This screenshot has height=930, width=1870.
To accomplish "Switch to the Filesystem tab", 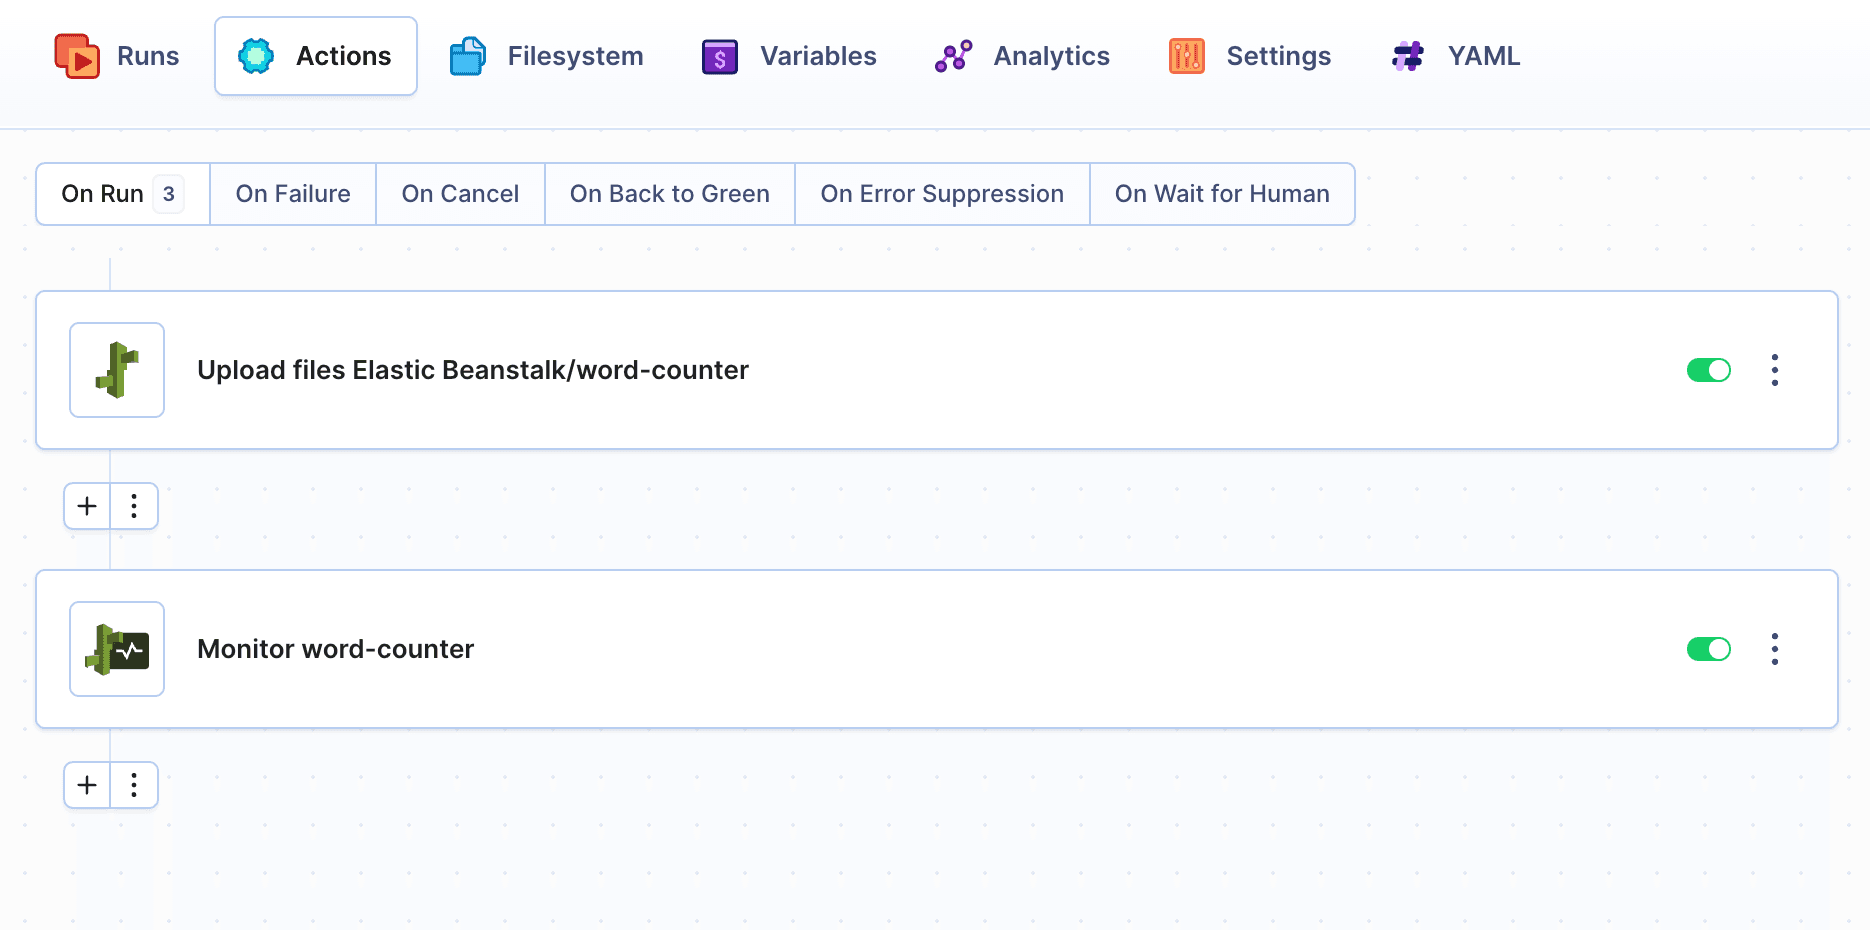I will pyautogui.click(x=546, y=56).
